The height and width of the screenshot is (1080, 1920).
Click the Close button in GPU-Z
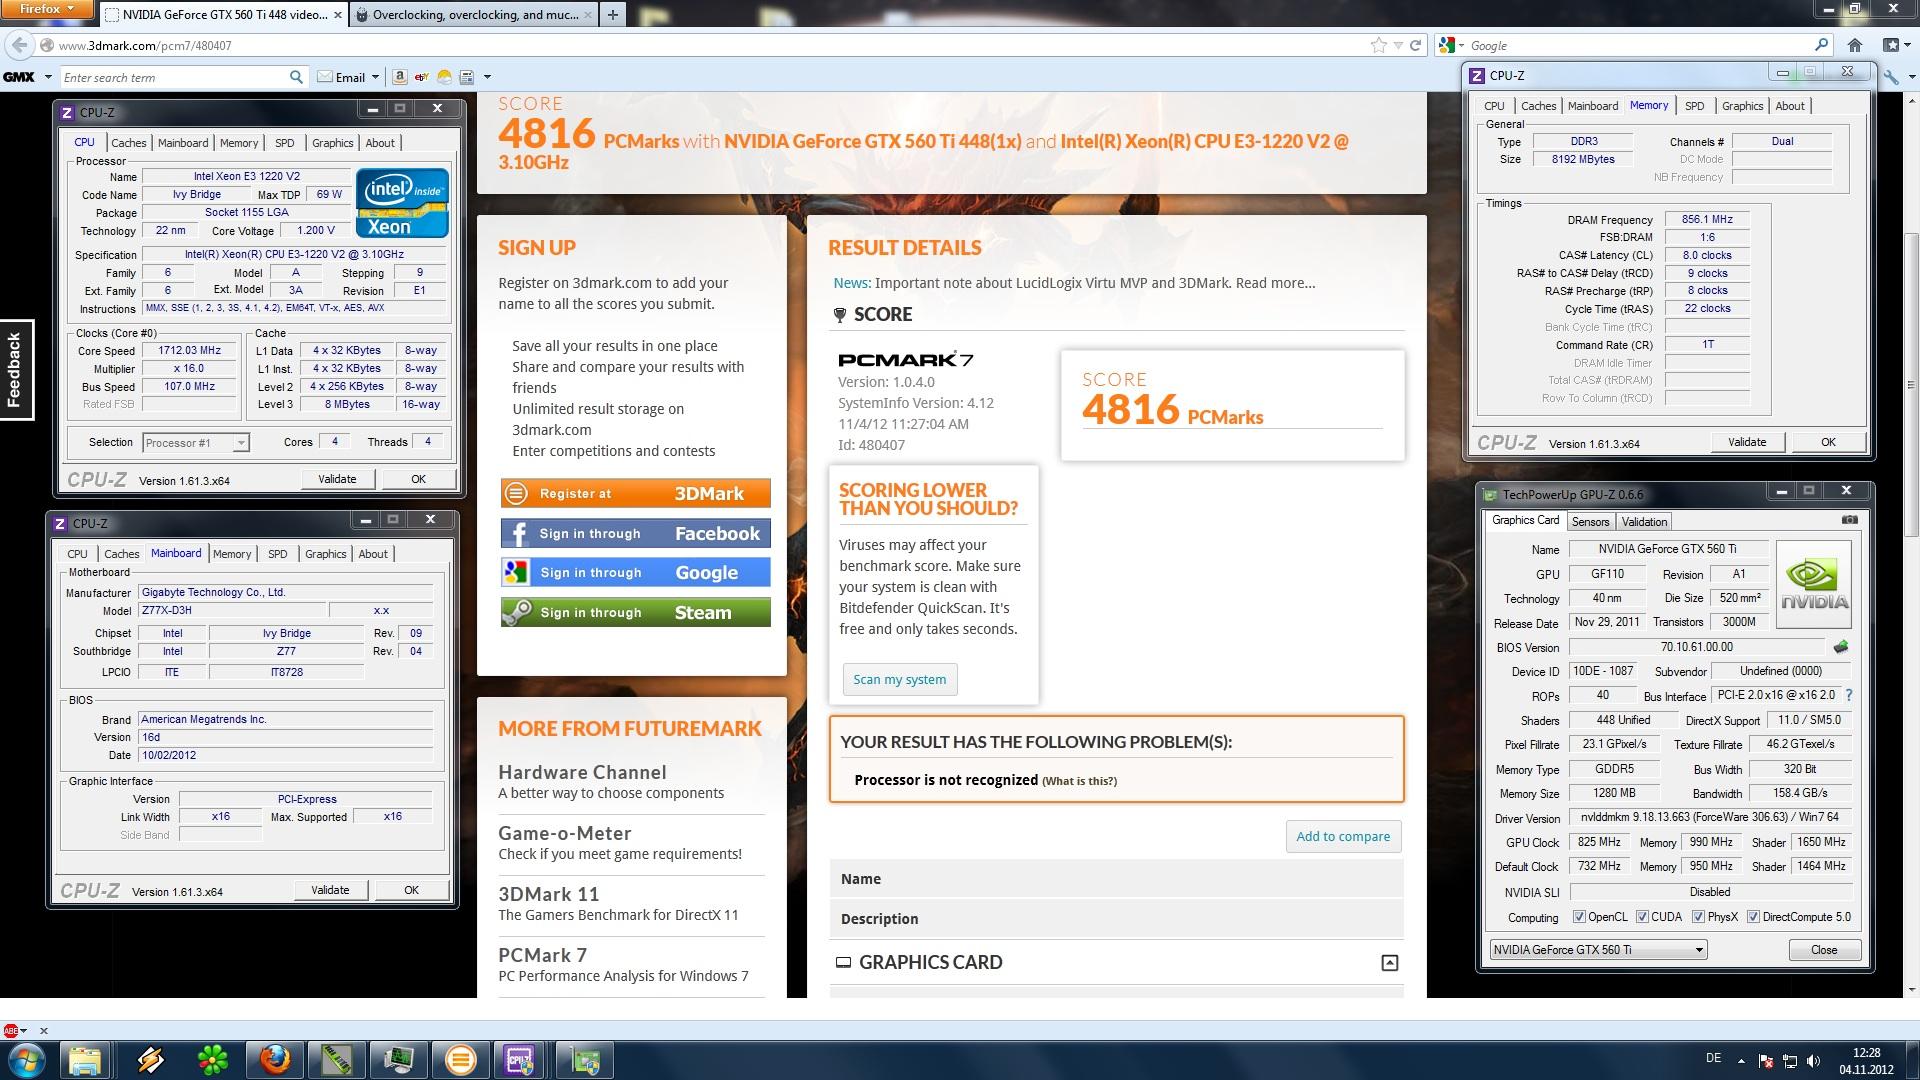pyautogui.click(x=1823, y=950)
